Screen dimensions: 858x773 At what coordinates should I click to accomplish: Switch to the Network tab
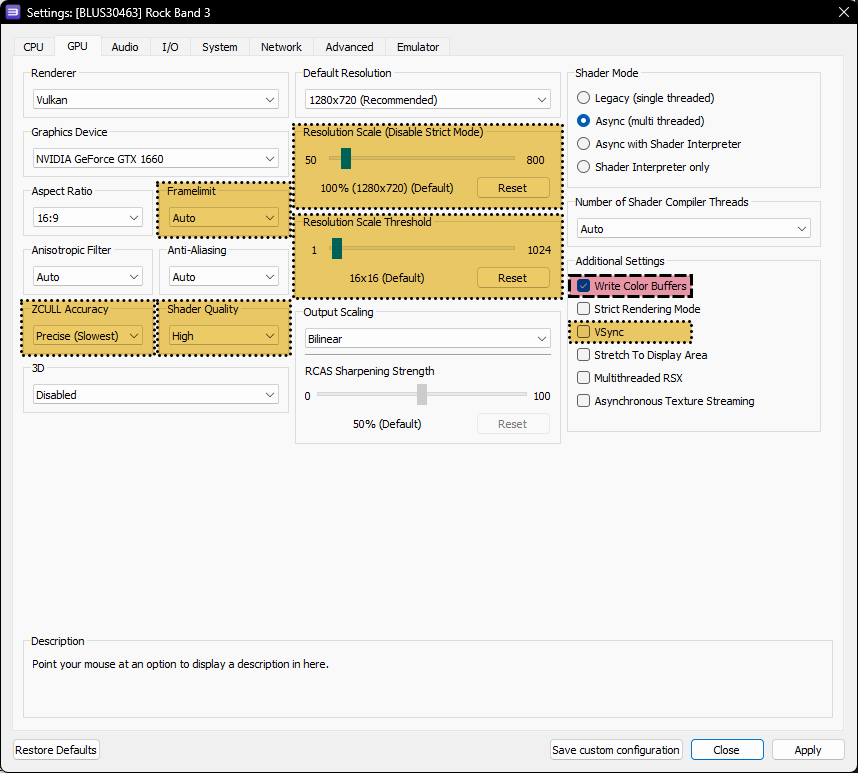click(281, 47)
